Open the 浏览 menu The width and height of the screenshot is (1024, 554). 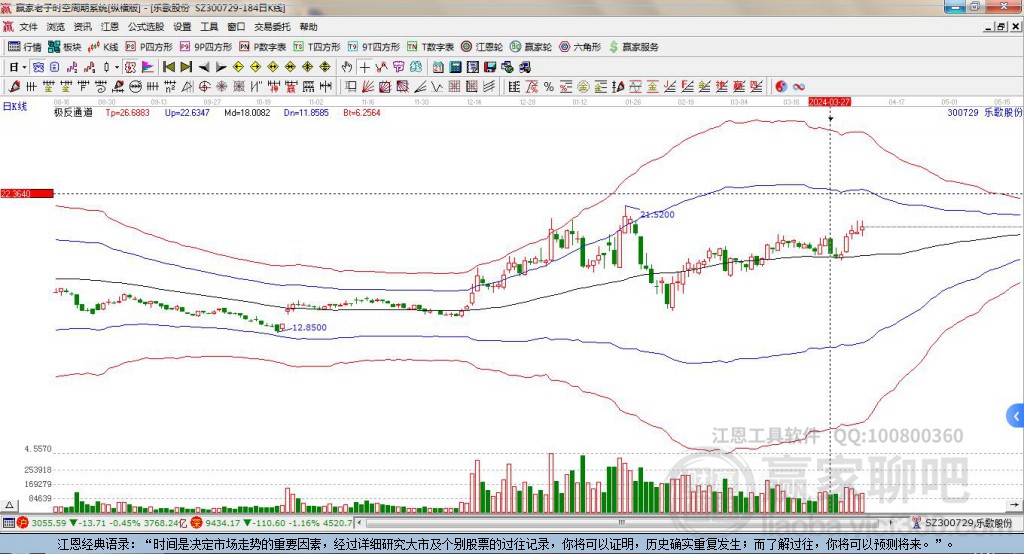pos(56,27)
